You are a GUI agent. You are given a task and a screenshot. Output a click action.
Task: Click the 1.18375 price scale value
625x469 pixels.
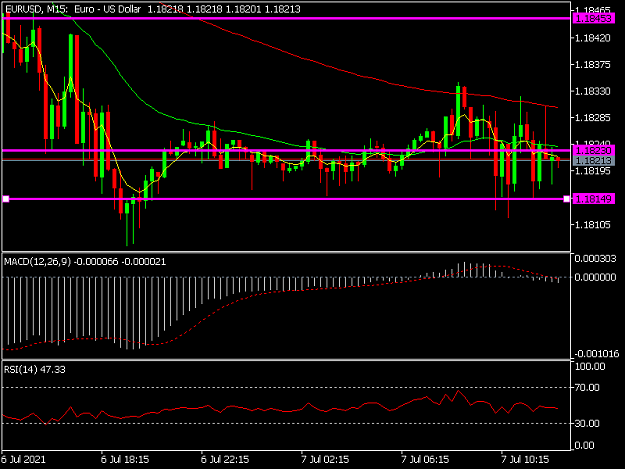point(593,65)
